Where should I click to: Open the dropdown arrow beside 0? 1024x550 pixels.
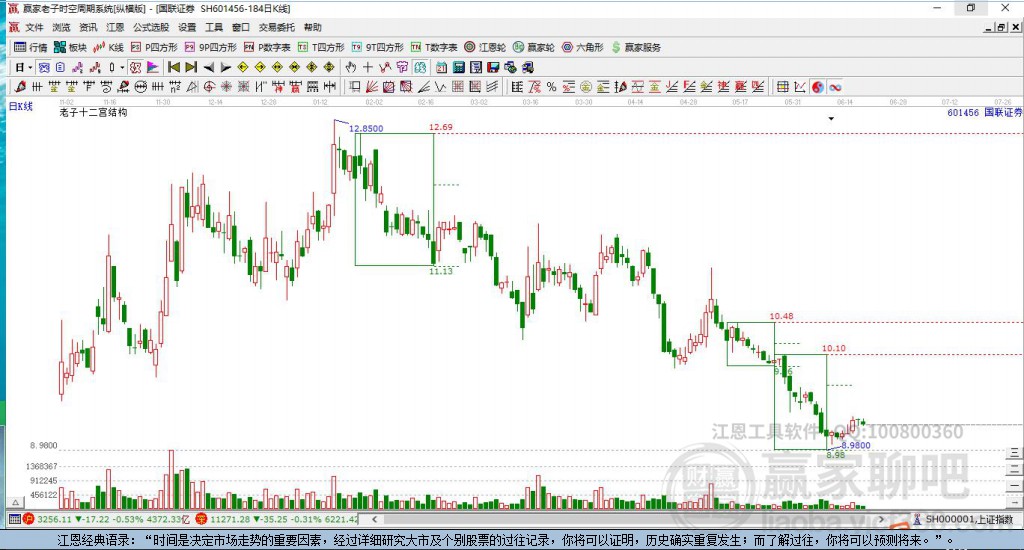pyautogui.click(x=122, y=68)
